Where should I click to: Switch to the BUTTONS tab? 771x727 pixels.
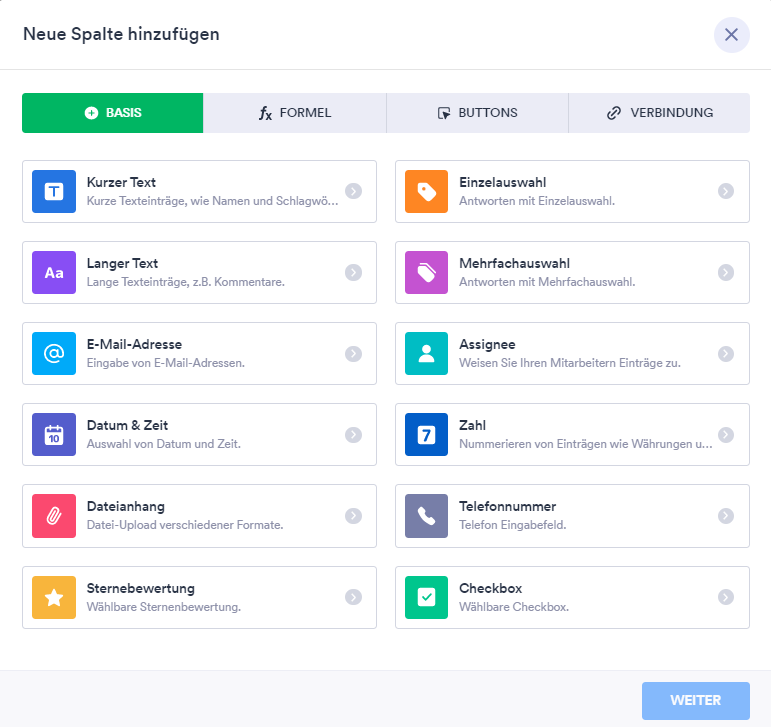pyautogui.click(x=477, y=113)
